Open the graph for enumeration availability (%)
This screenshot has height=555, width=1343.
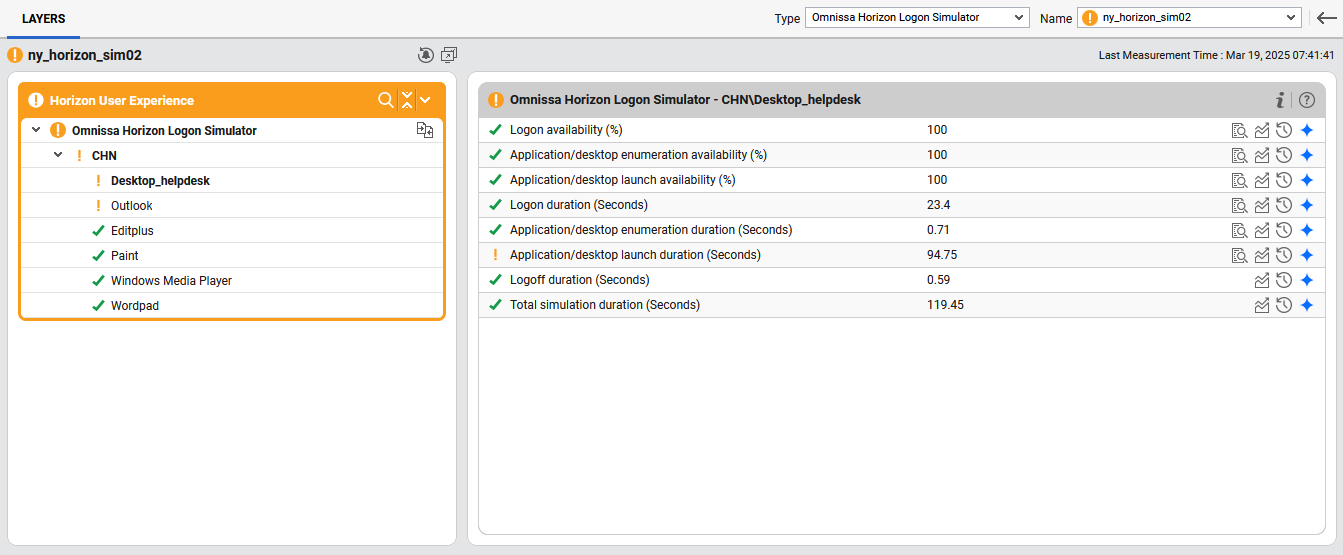pos(1262,155)
